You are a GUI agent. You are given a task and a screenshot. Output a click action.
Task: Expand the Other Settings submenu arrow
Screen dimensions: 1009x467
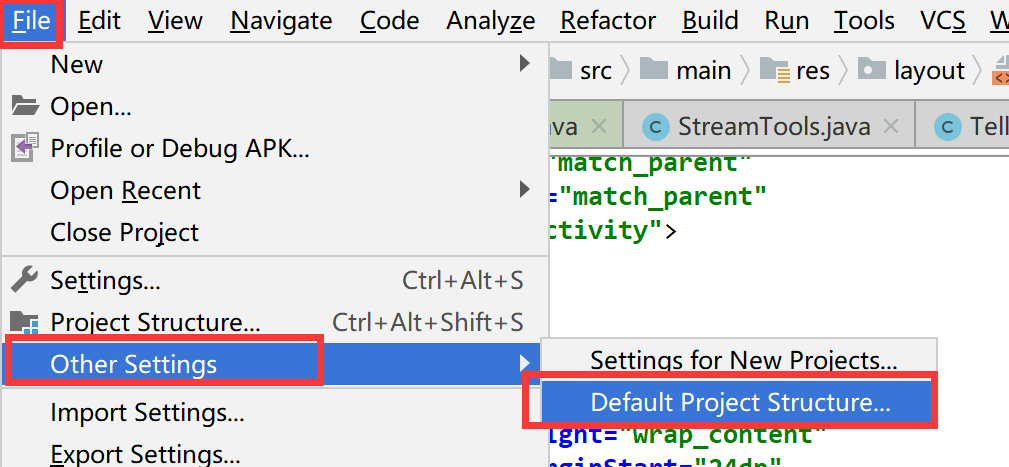[525, 364]
